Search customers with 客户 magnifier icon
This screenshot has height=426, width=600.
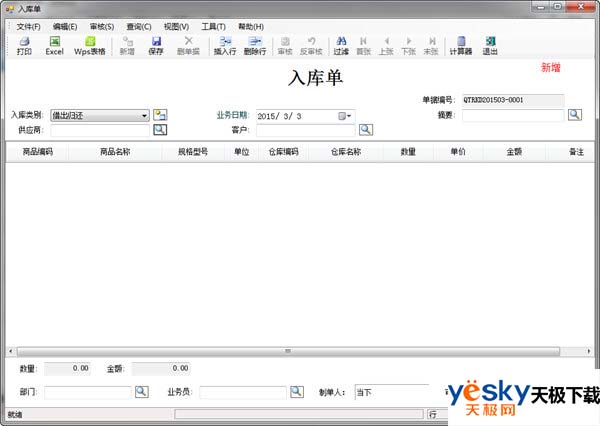pyautogui.click(x=366, y=130)
